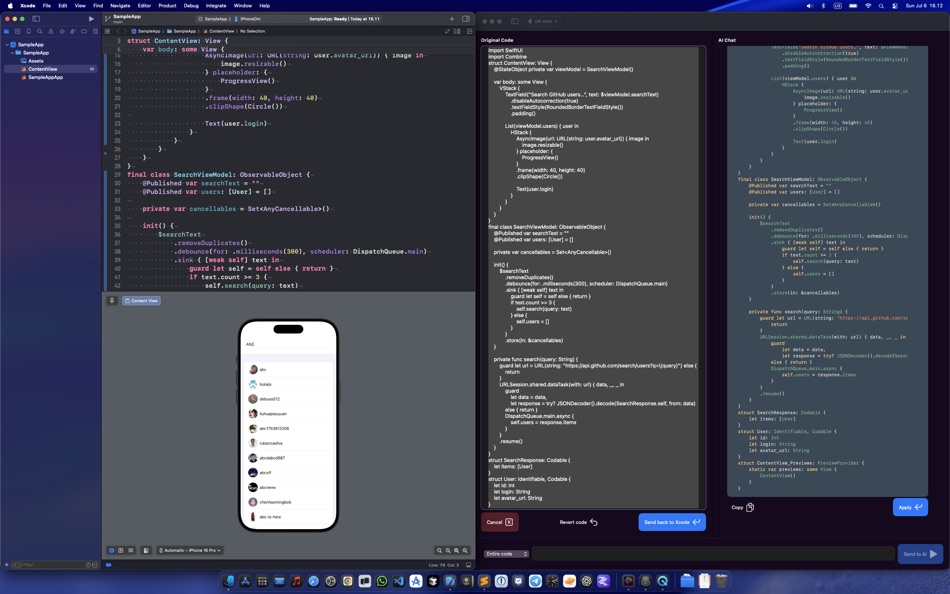Viewport: 950px width, 594px height.
Task: Run the SampleApp with the play button
Action: click(x=91, y=19)
